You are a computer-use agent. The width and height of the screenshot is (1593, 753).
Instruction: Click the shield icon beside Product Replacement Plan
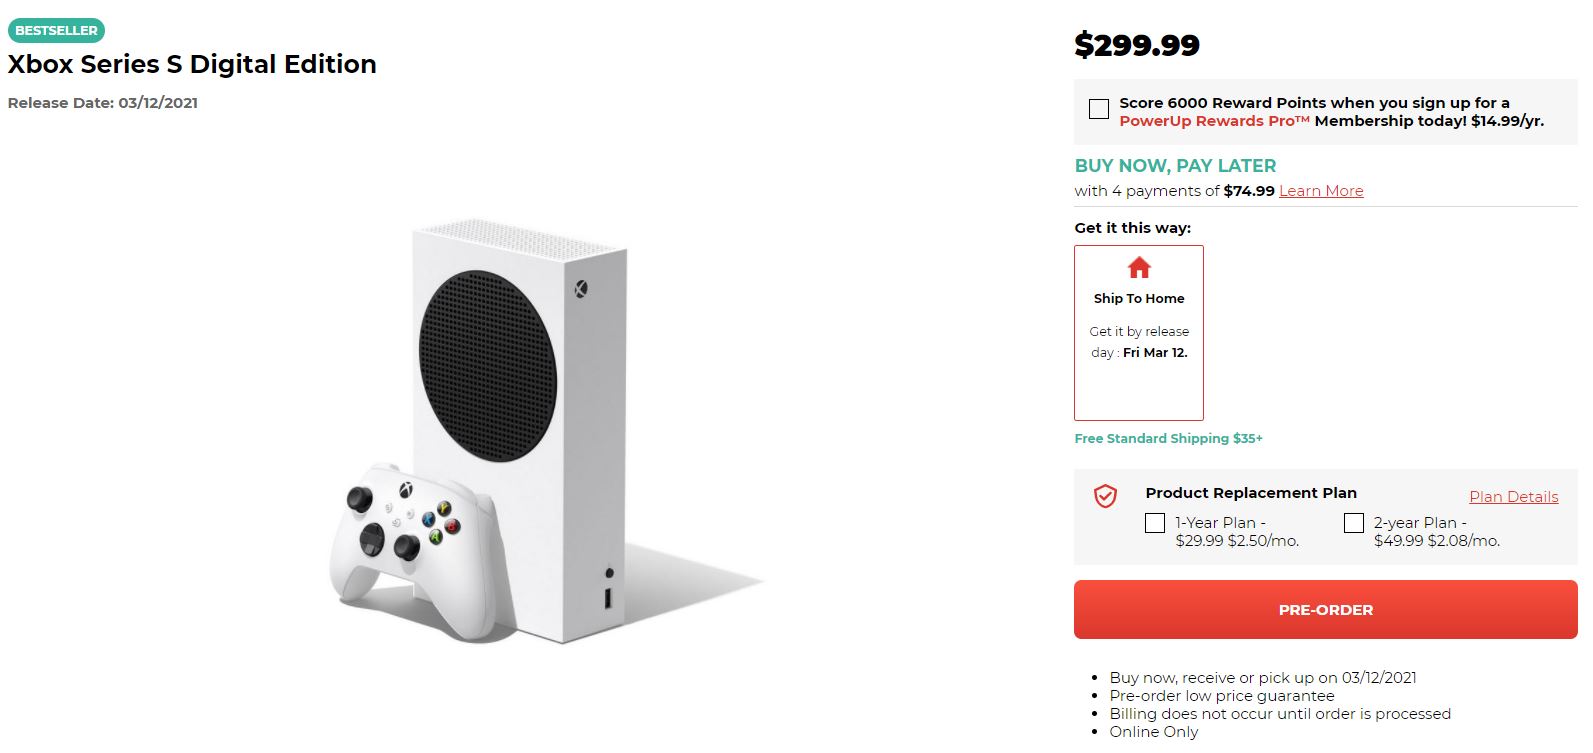1105,496
